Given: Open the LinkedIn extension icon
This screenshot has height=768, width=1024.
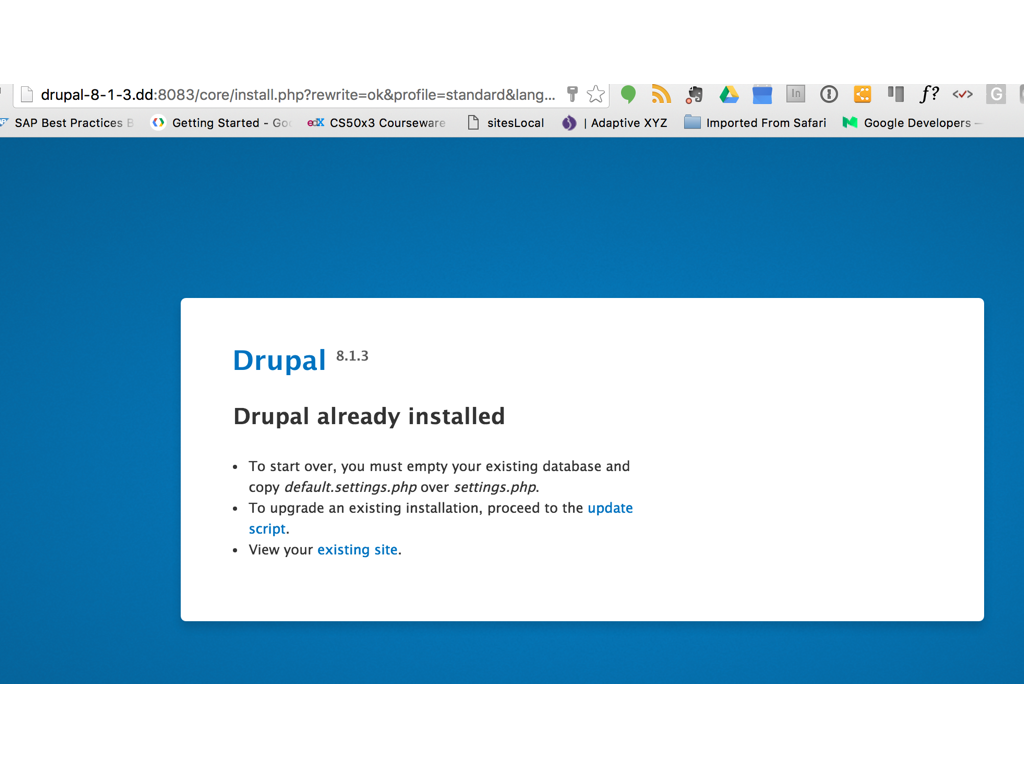Looking at the screenshot, I should coord(795,95).
